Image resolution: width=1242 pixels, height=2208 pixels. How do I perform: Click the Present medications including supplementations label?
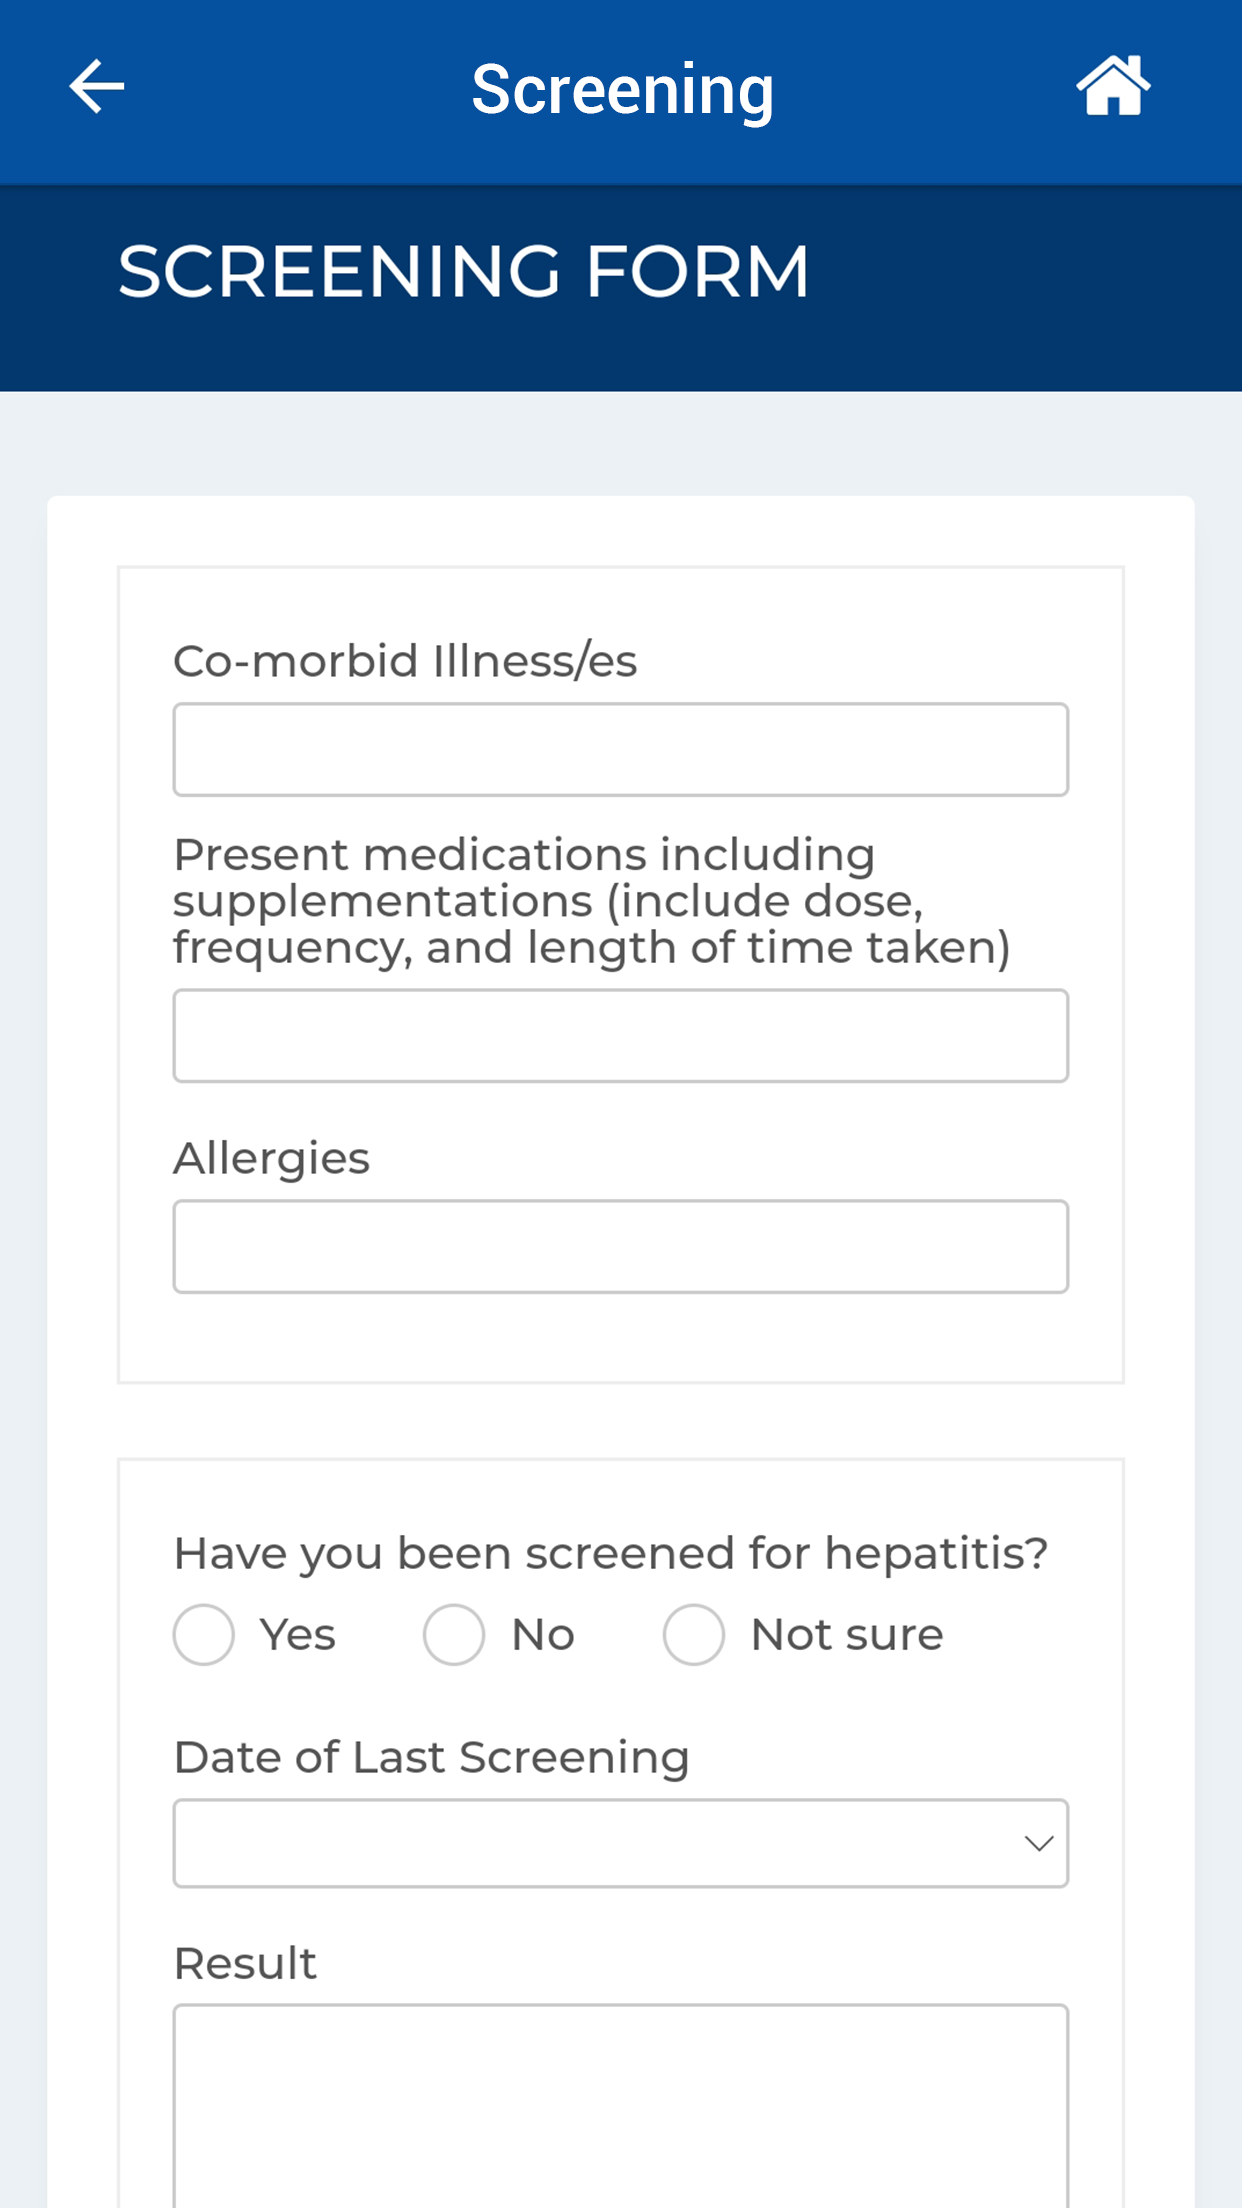click(592, 901)
